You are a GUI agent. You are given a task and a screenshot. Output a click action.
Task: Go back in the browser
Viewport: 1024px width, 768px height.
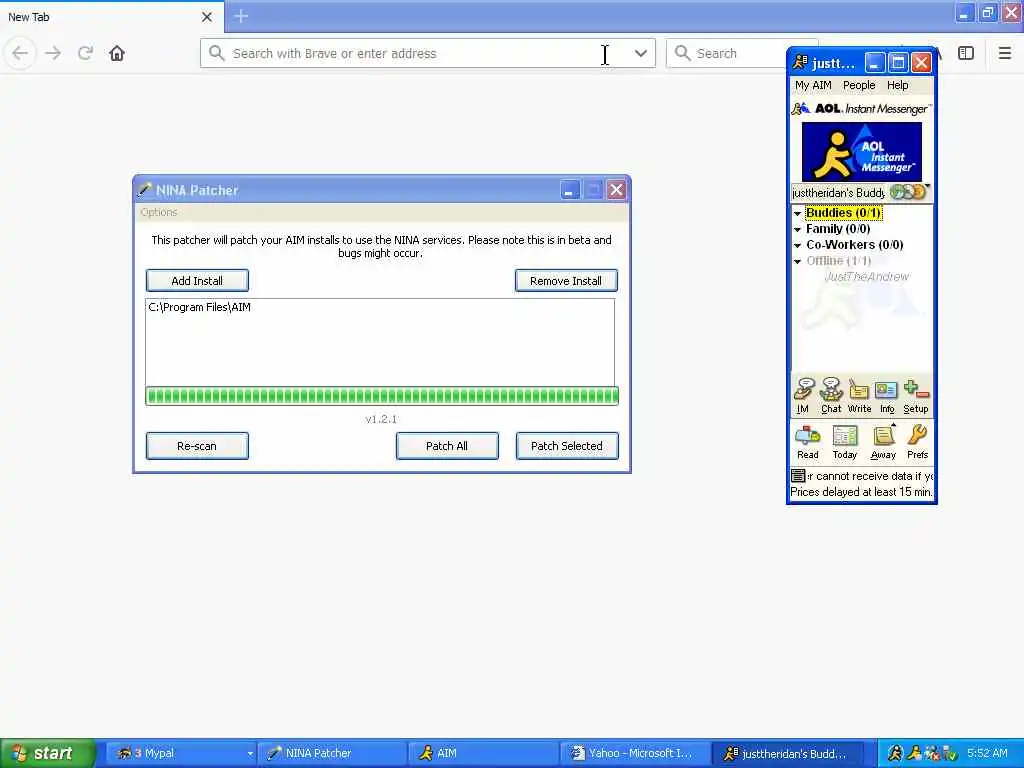[x=20, y=53]
